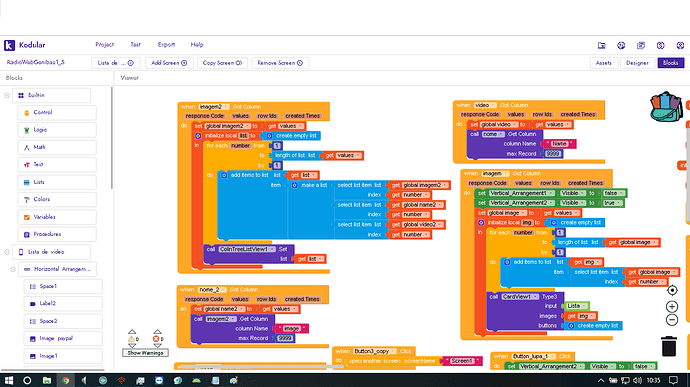
Task: Click the Cortana search circle
Action: pyautogui.click(x=27, y=380)
